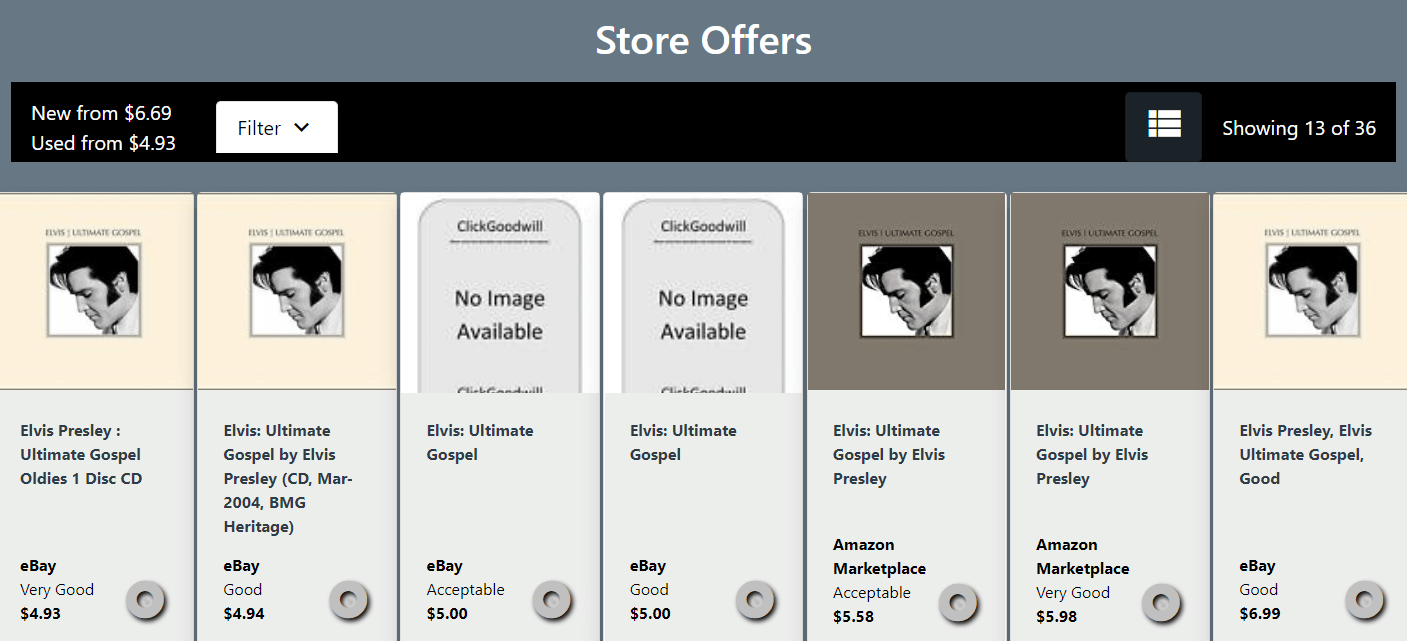
Task: Click disc icon on Acceptable $5.00 offer
Action: pos(552,600)
